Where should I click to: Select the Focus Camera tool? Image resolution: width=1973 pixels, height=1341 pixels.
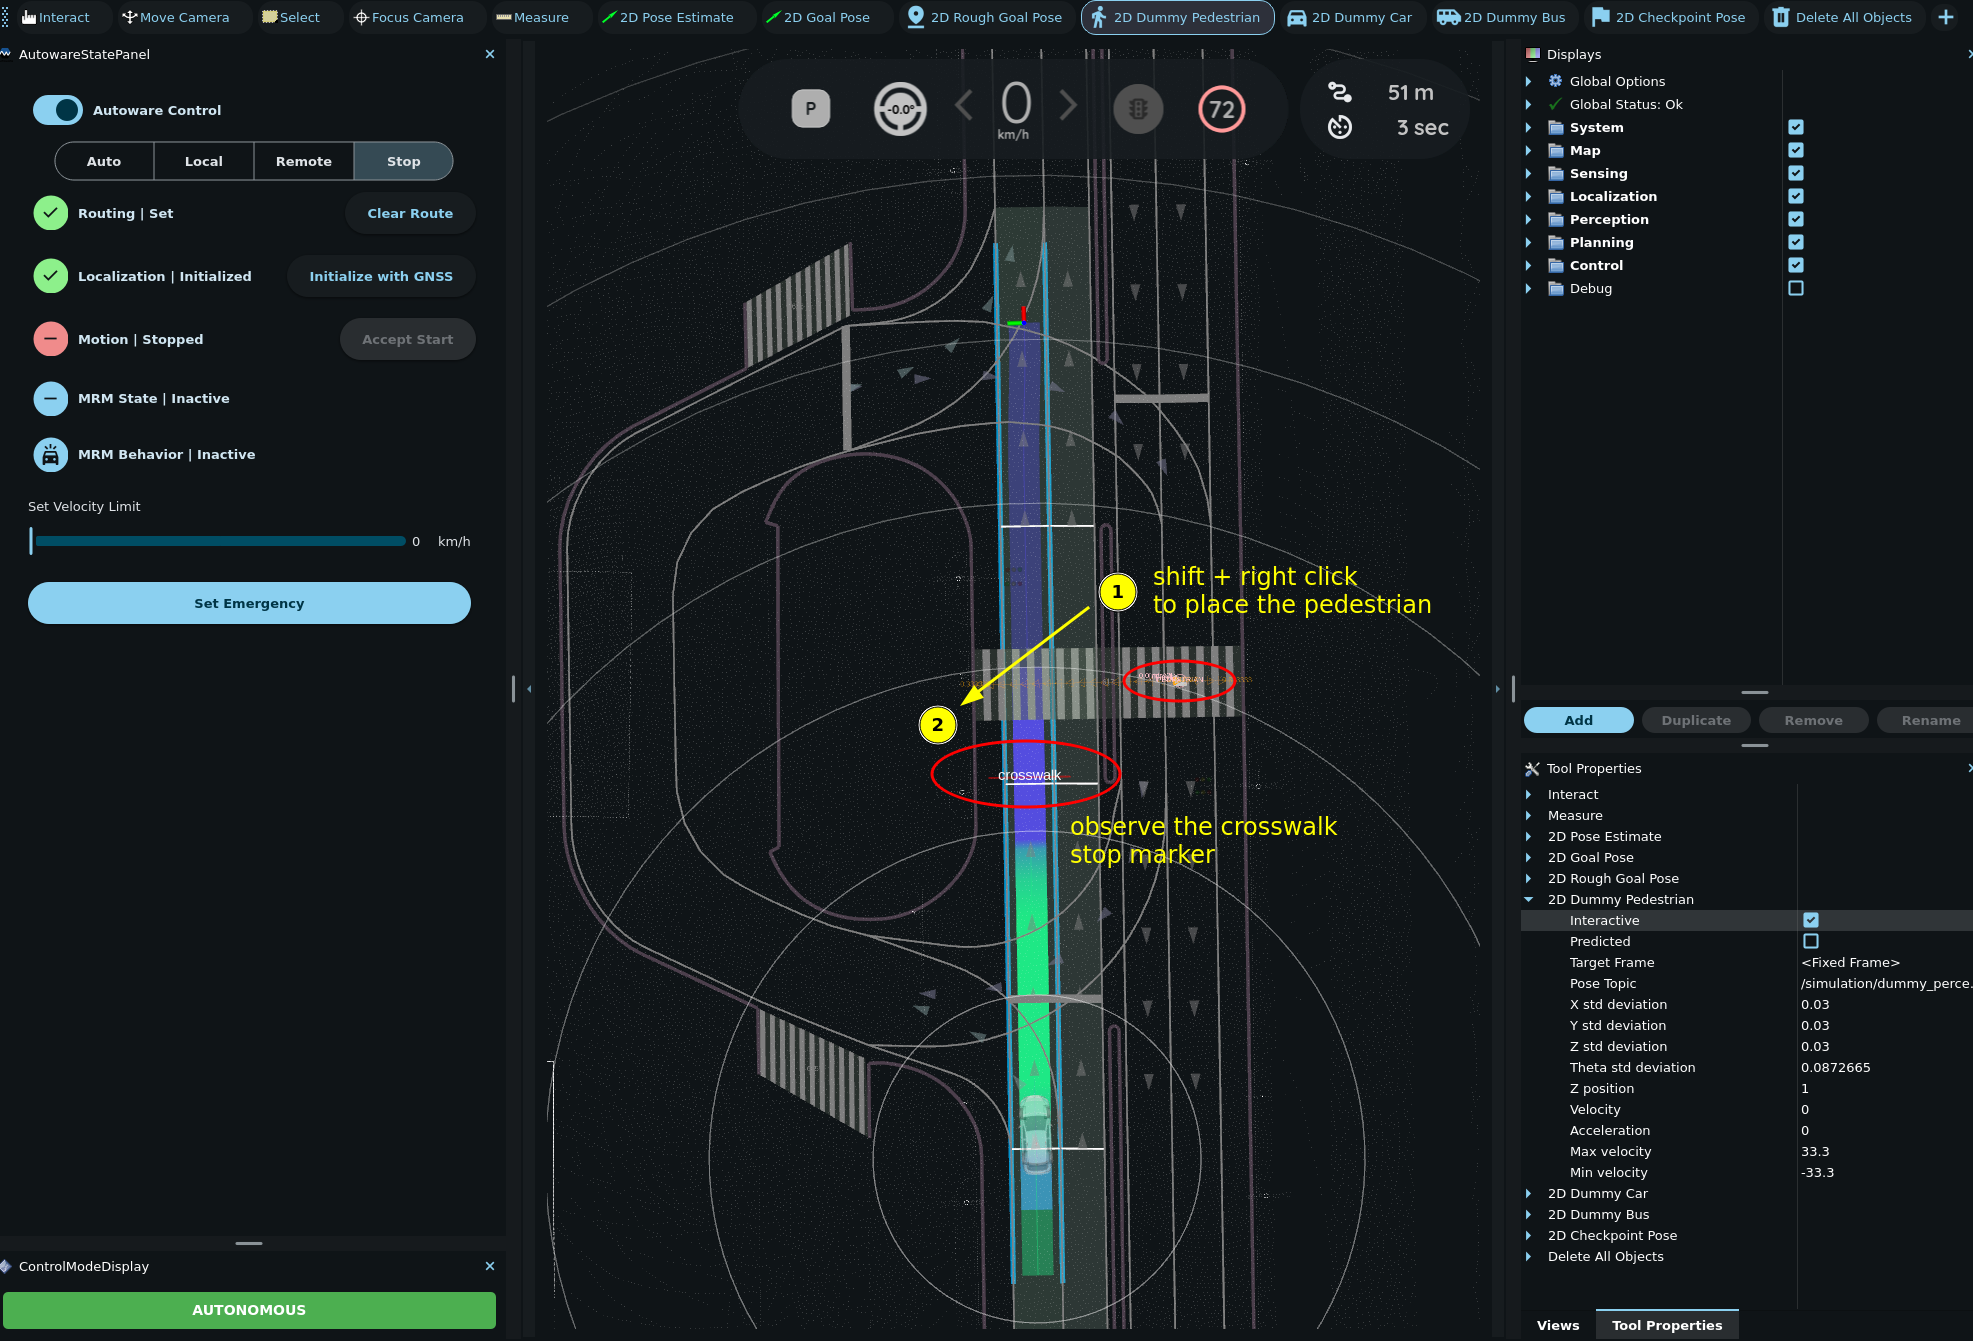(408, 17)
